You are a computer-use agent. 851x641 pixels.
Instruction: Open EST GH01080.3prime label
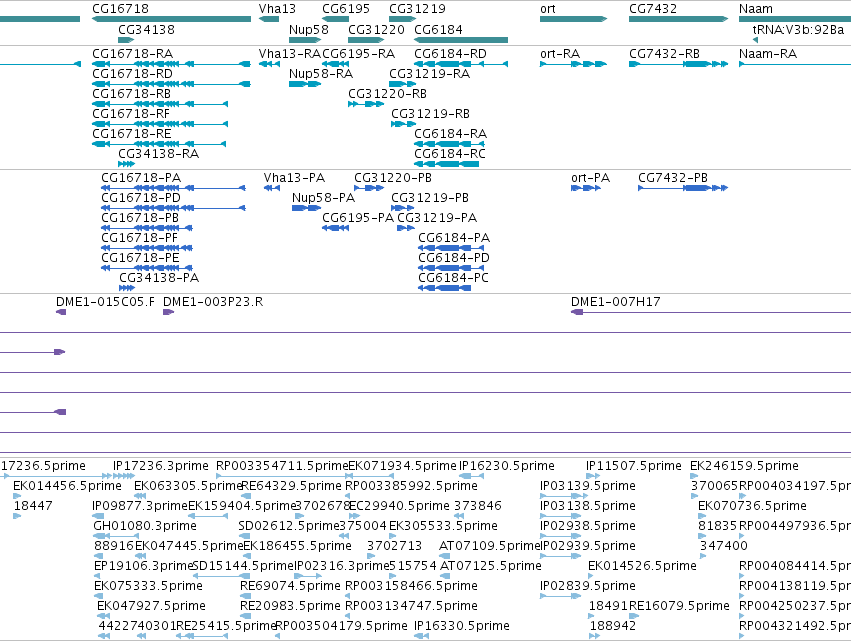point(145,526)
